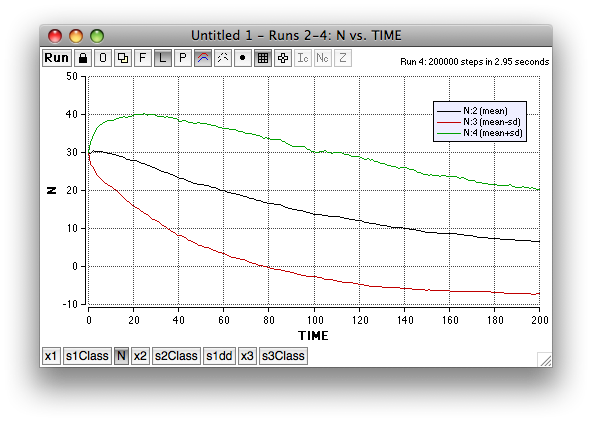Click the green N:4 legend line
592x422 pixels.
click(x=449, y=133)
